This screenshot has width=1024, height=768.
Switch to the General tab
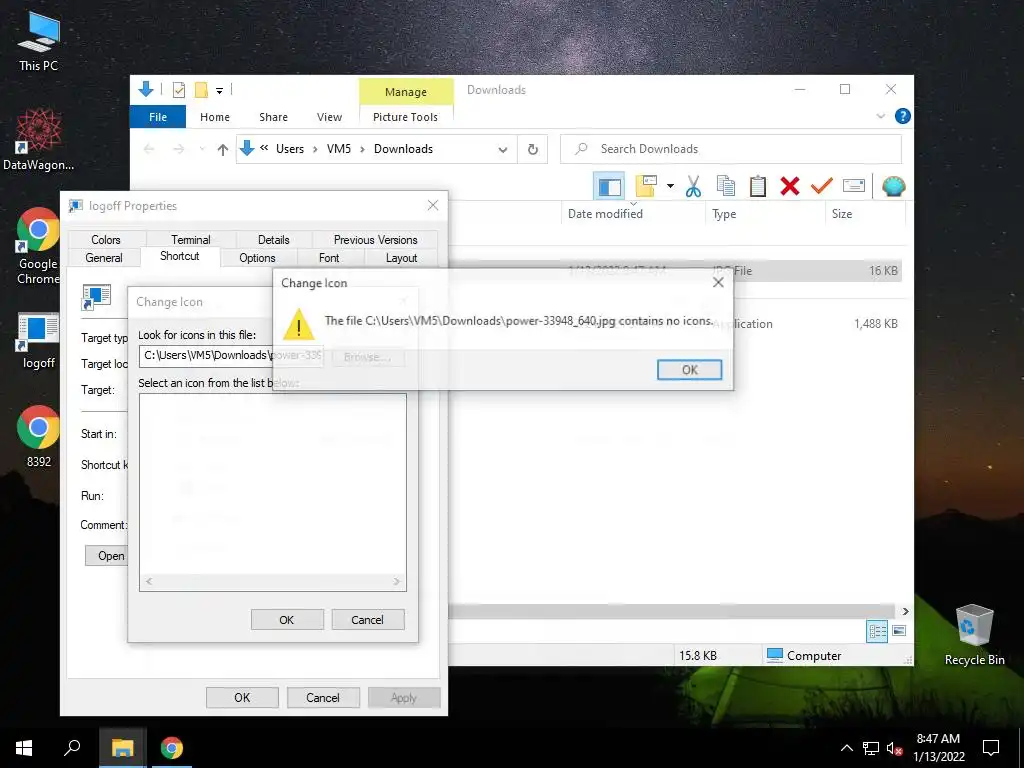click(x=104, y=258)
